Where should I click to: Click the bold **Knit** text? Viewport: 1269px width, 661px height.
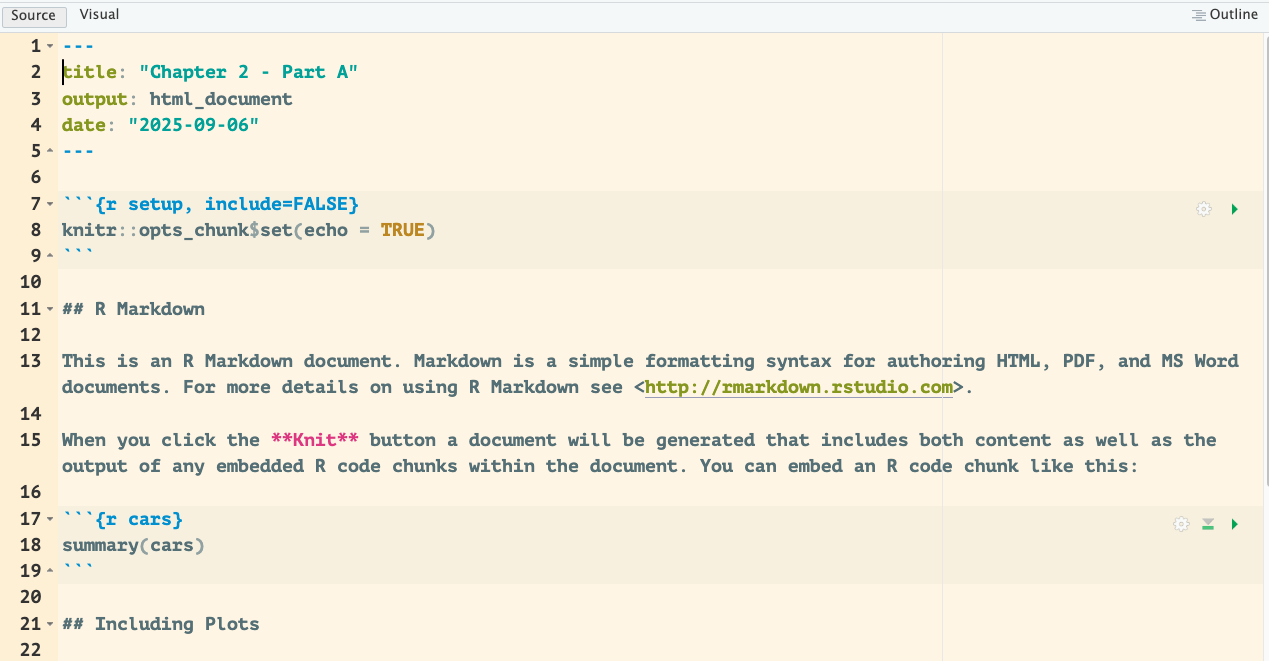(315, 440)
